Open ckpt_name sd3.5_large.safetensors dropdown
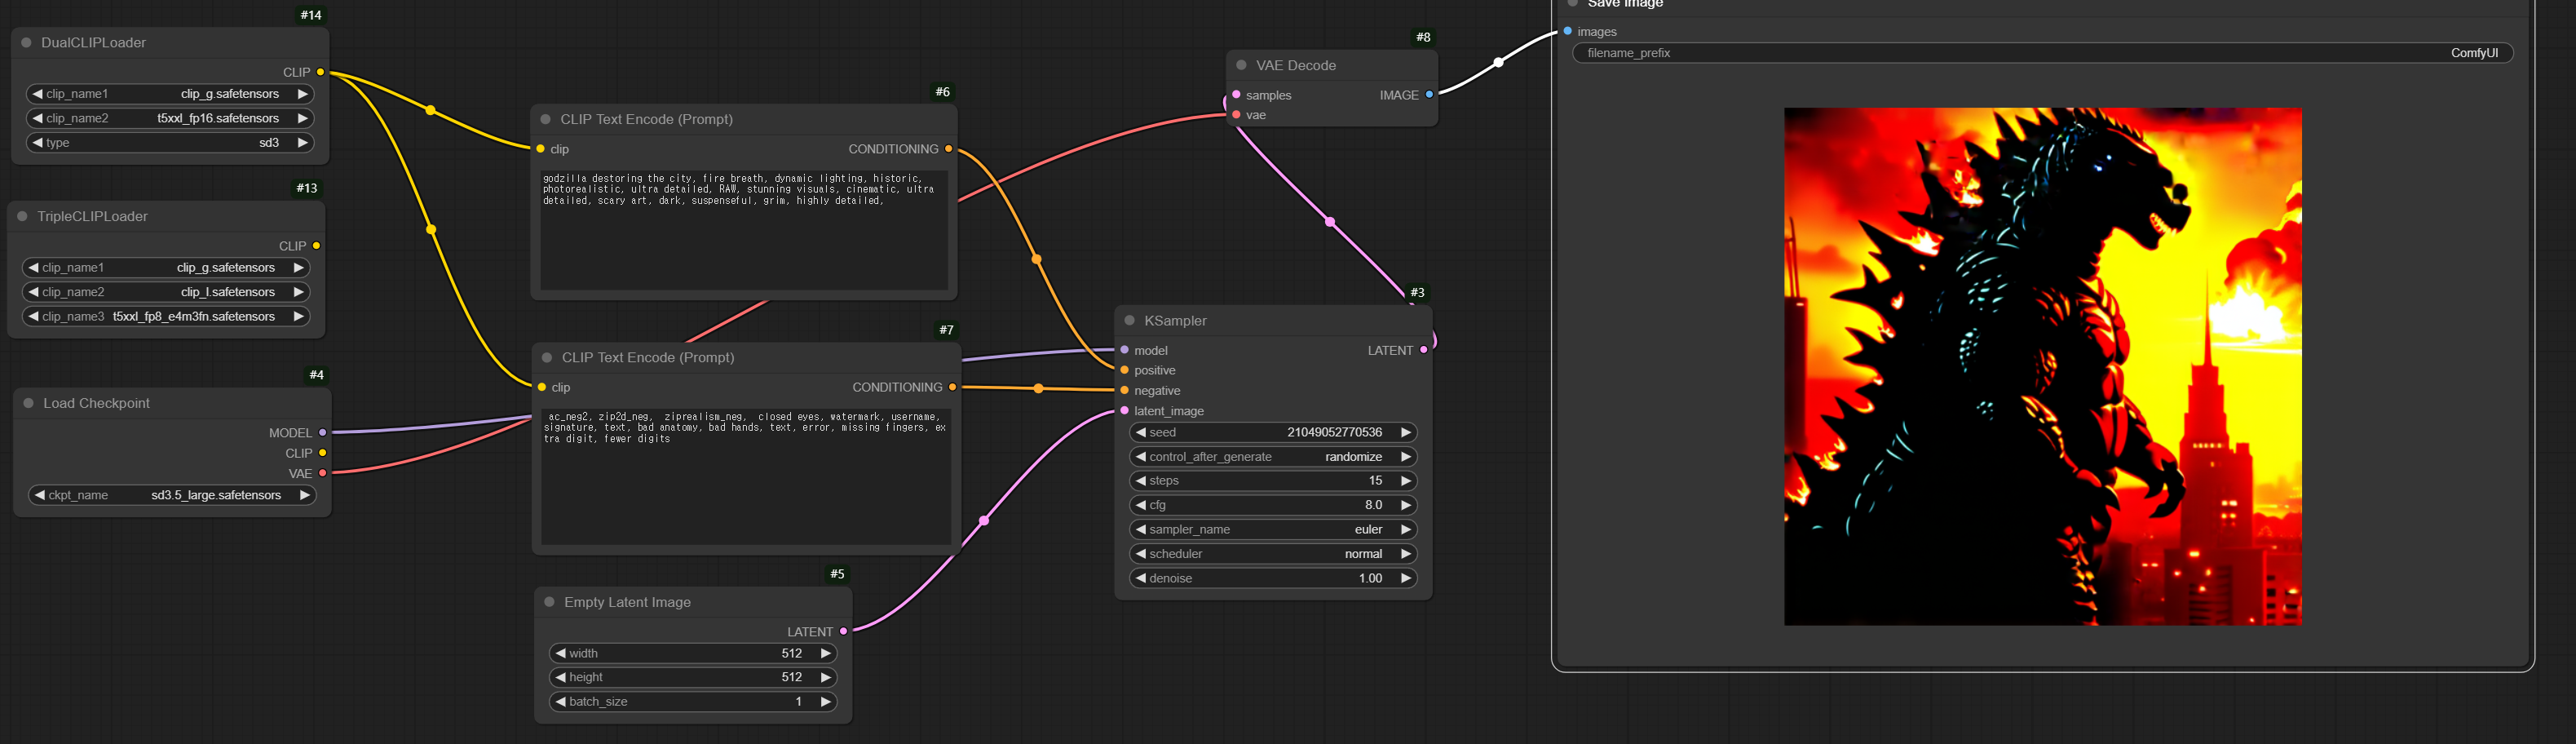This screenshot has width=2576, height=744. (x=172, y=495)
